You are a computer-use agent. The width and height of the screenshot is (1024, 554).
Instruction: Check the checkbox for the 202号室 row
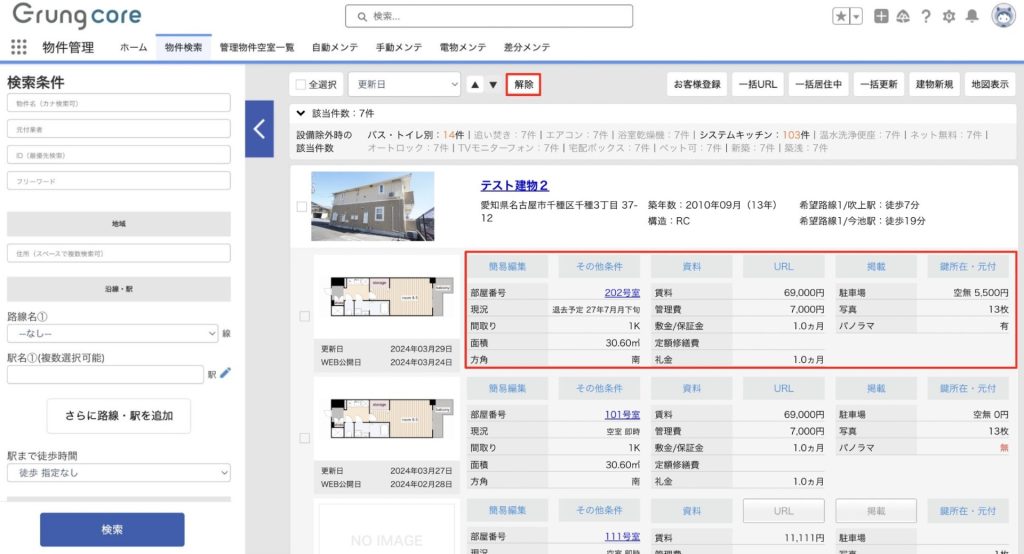[x=305, y=316]
